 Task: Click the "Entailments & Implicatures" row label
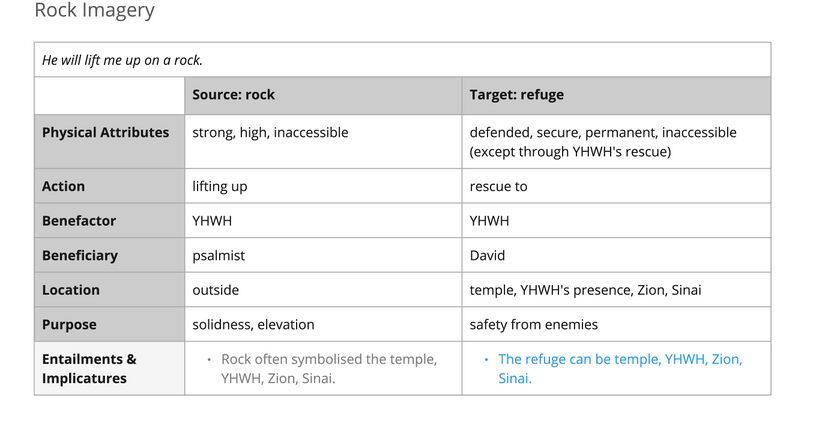tap(89, 368)
